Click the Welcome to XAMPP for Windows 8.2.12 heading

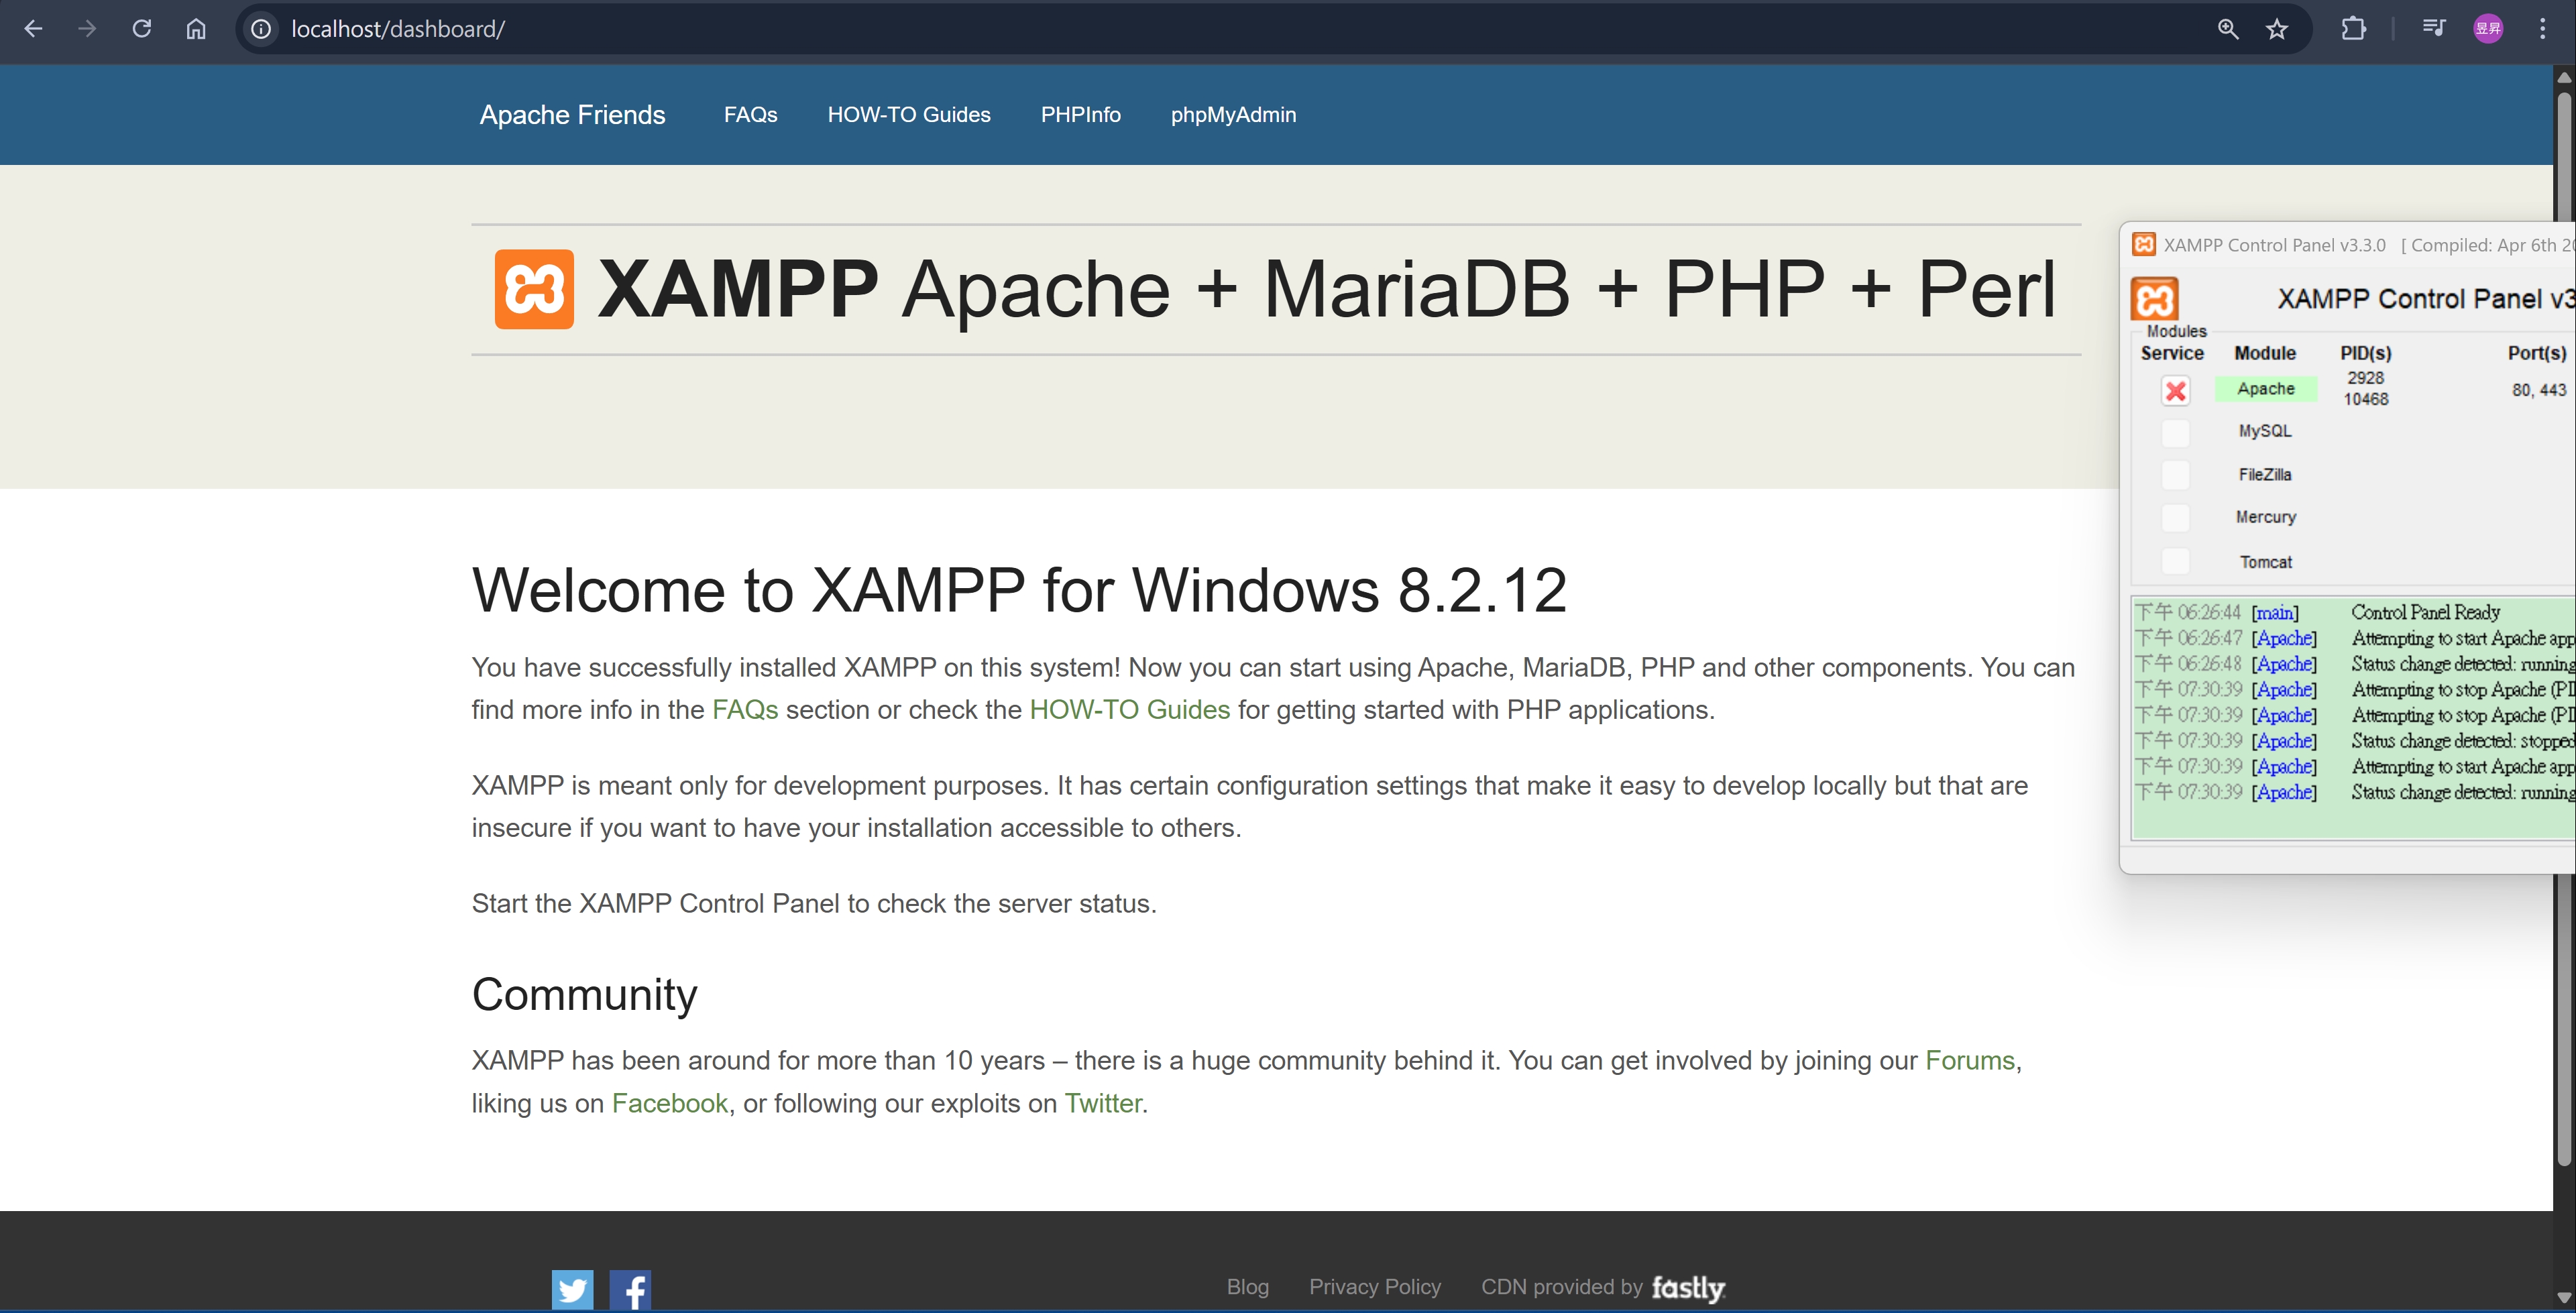click(x=1019, y=590)
